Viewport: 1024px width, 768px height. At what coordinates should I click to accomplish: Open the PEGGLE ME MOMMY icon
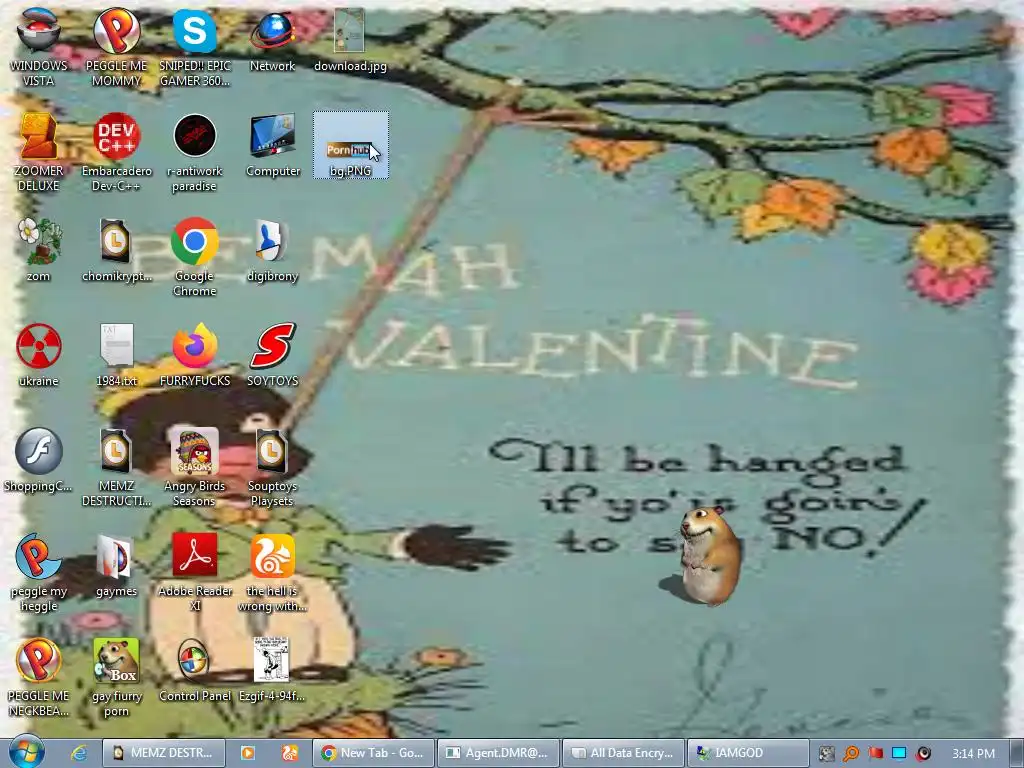tap(116, 46)
